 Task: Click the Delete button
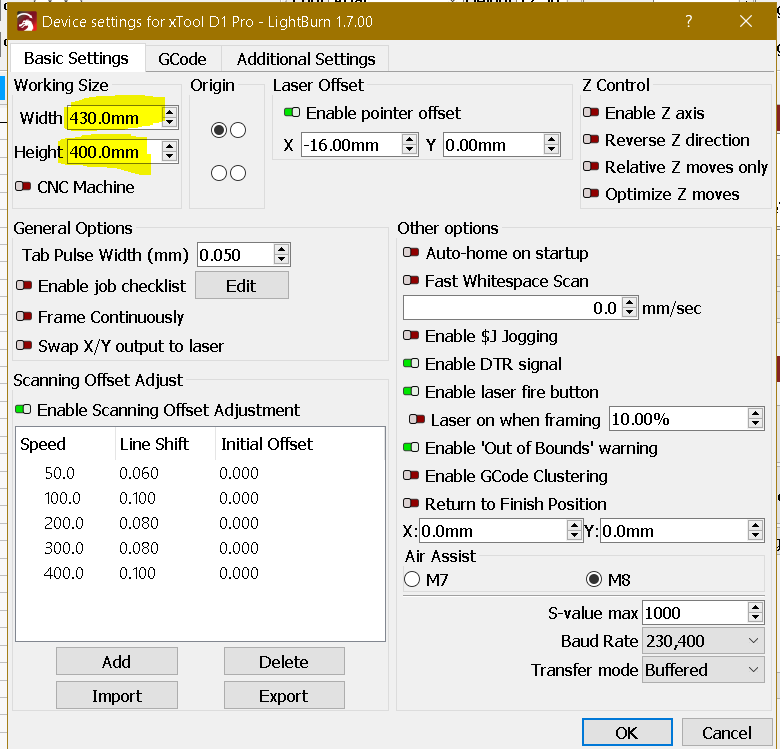[x=284, y=661]
